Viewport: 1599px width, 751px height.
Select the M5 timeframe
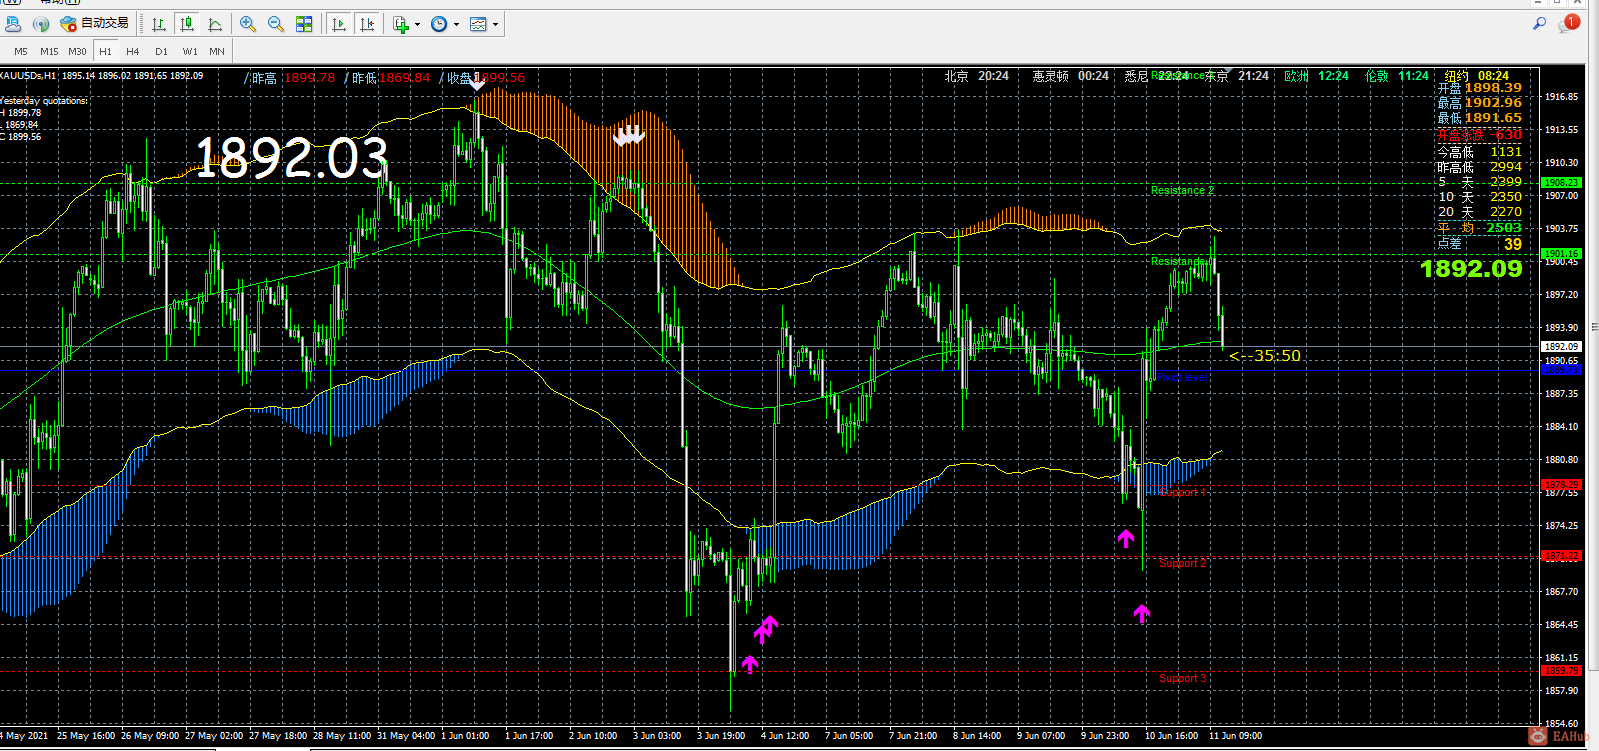pos(21,51)
